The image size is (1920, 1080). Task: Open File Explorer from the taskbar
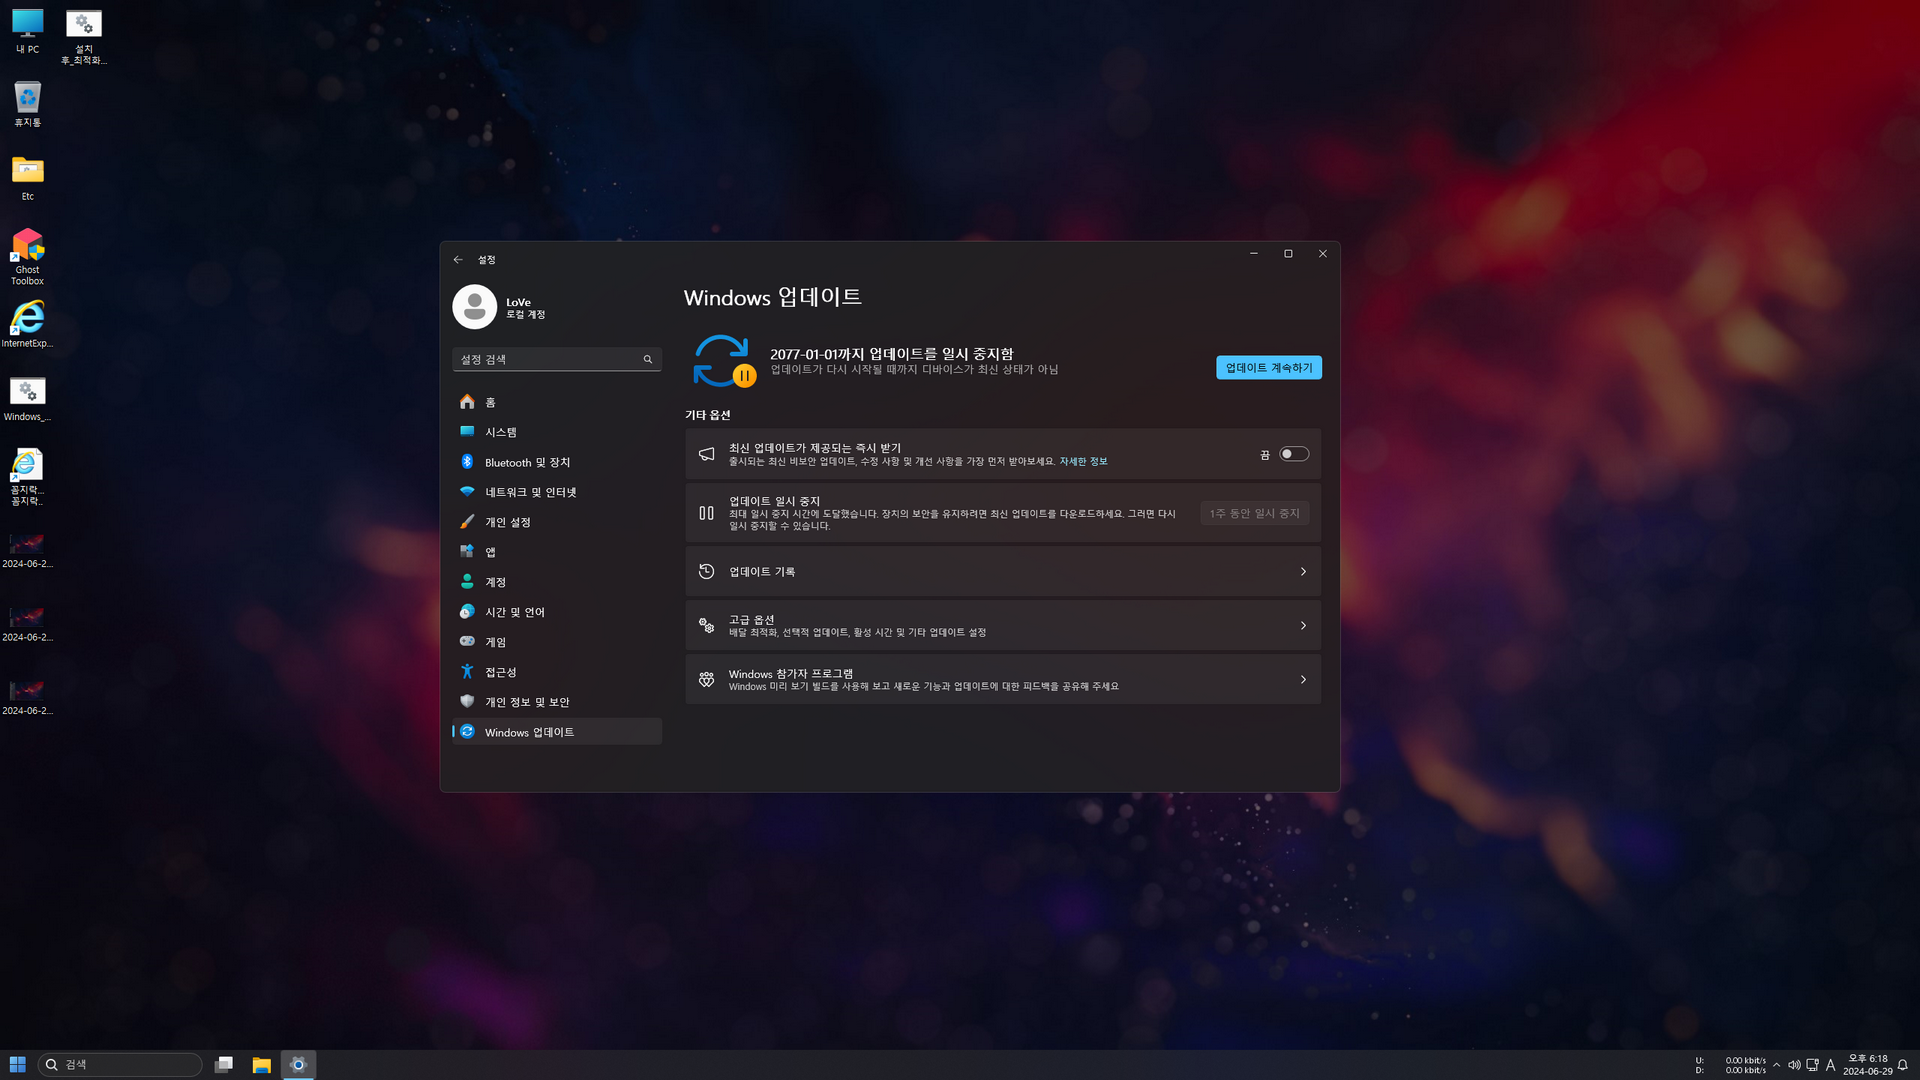point(261,1065)
